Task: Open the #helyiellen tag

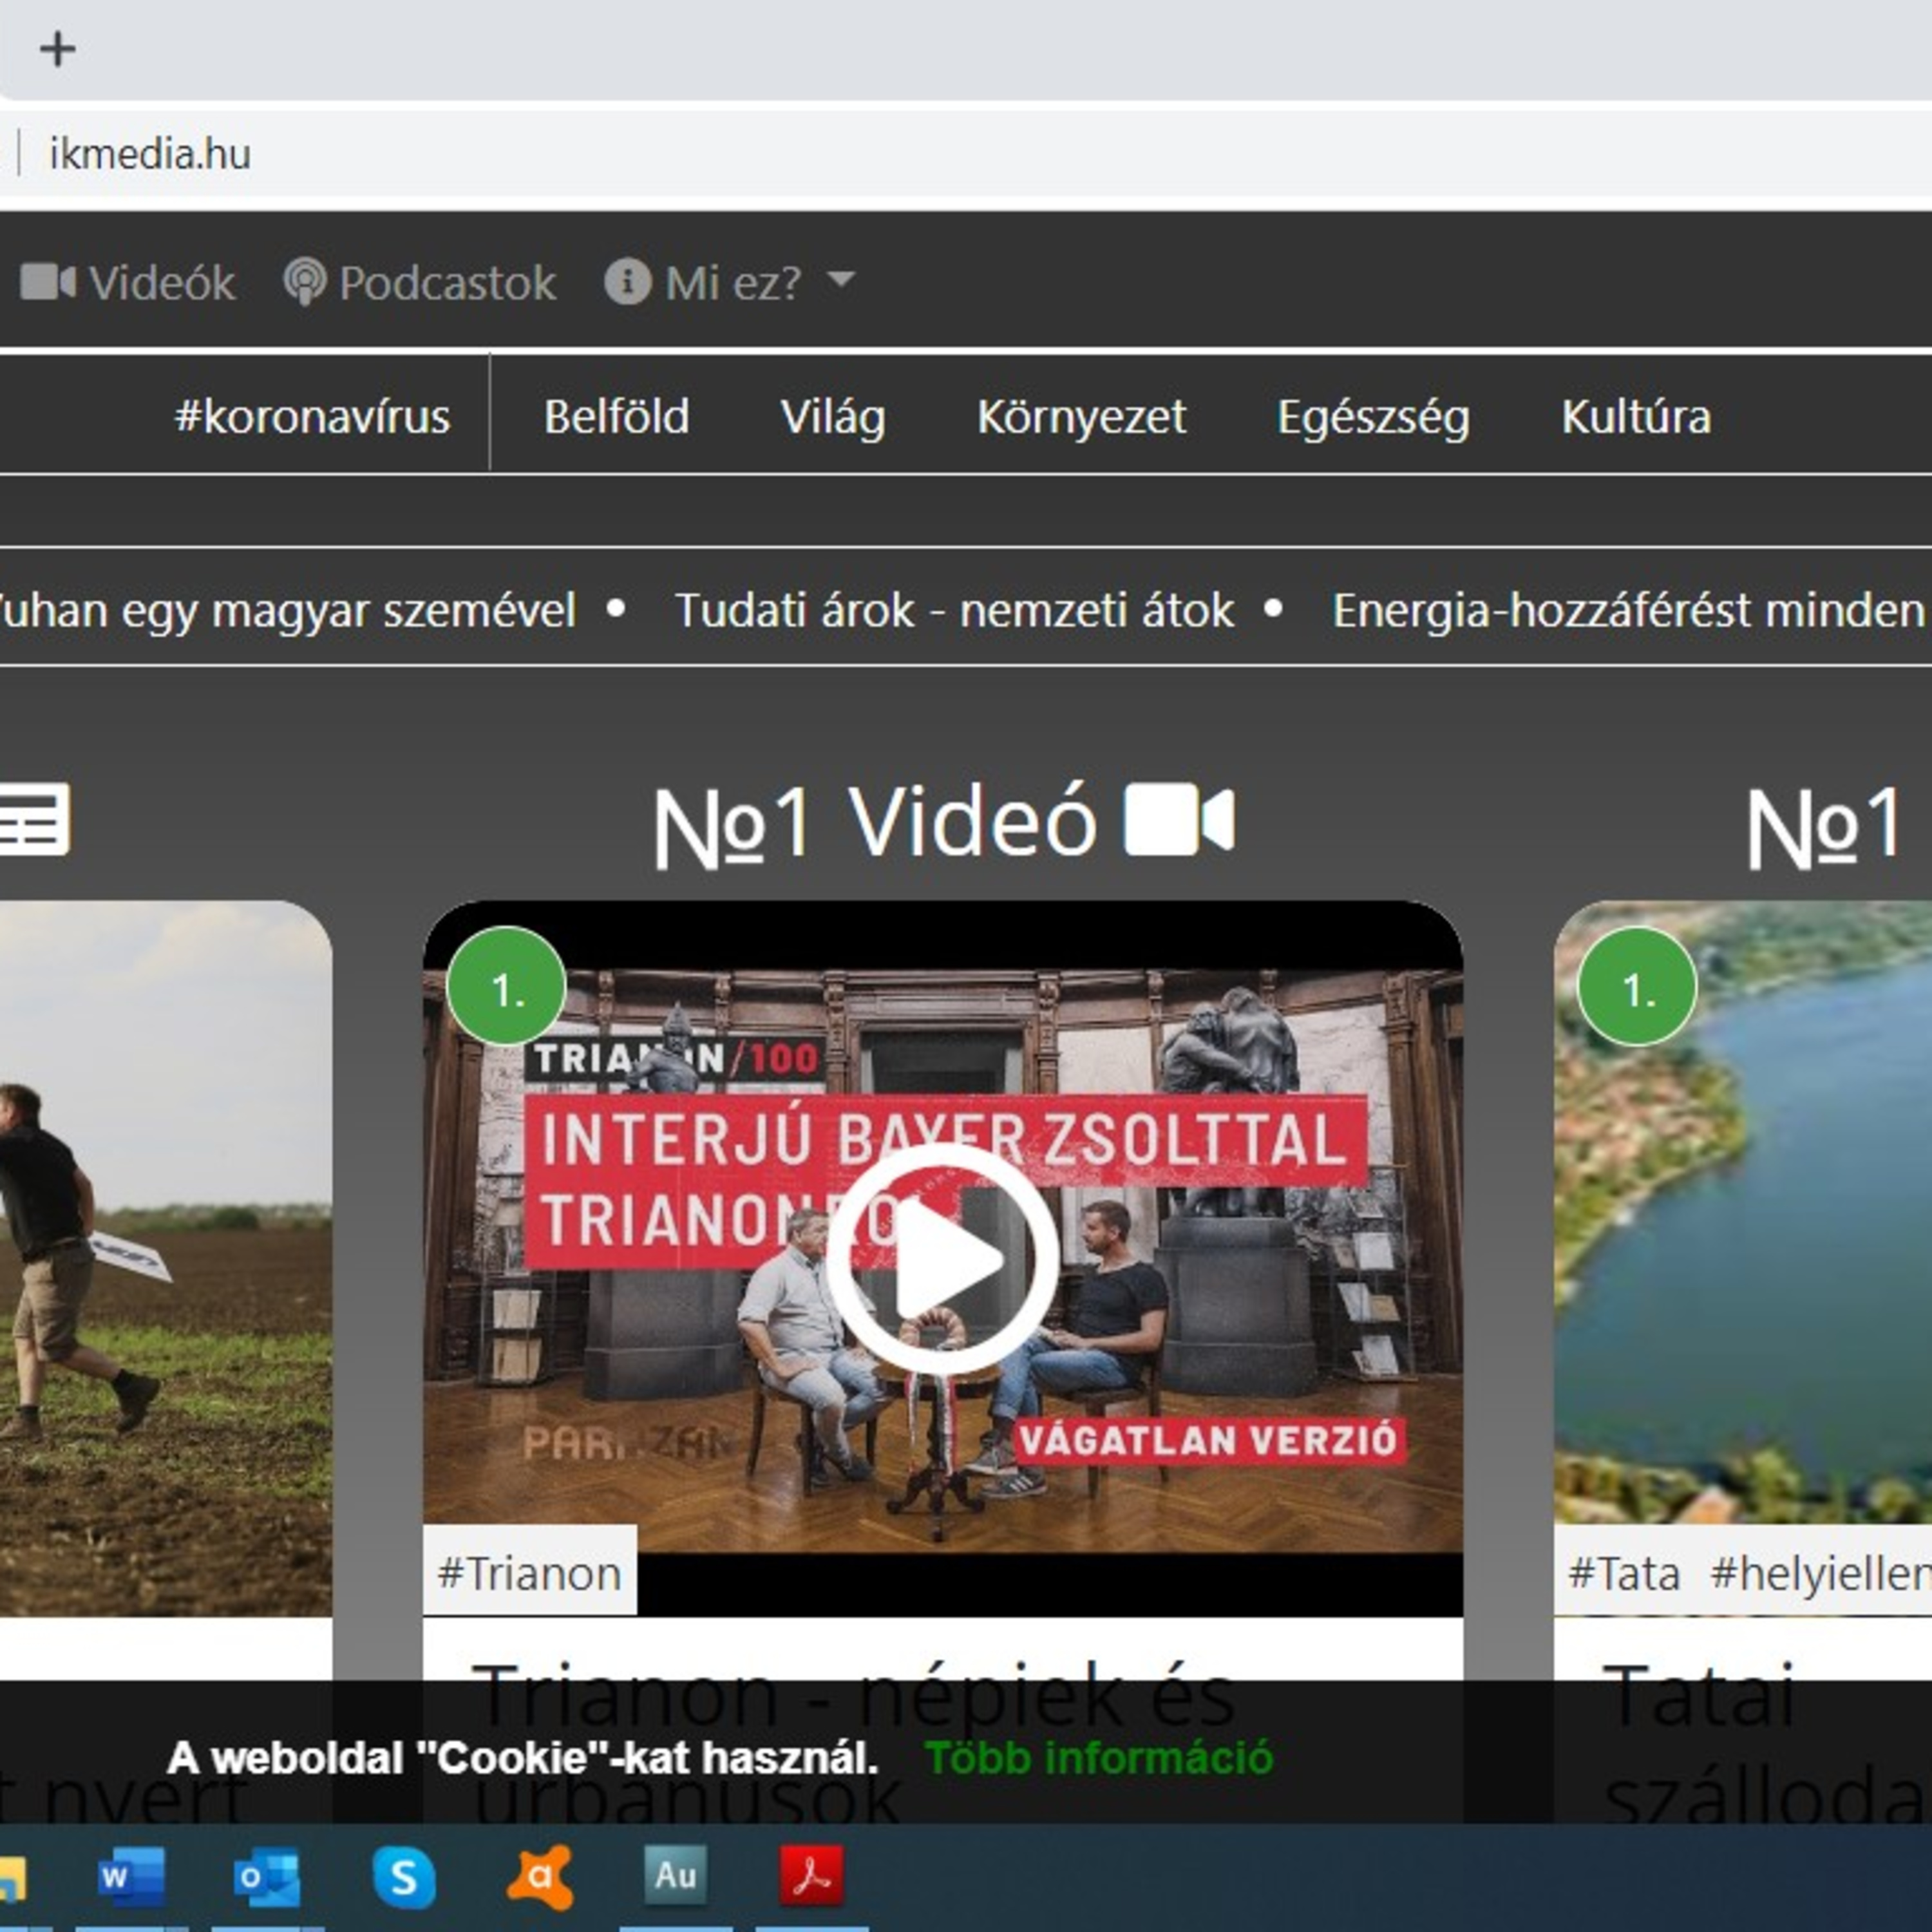Action: coord(1820,1573)
